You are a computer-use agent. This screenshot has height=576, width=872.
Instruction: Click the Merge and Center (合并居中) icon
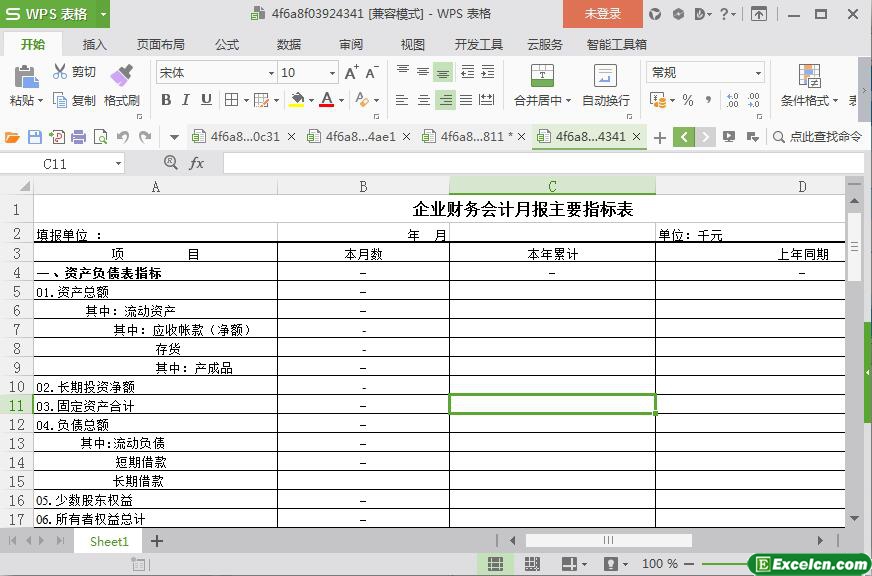point(541,76)
